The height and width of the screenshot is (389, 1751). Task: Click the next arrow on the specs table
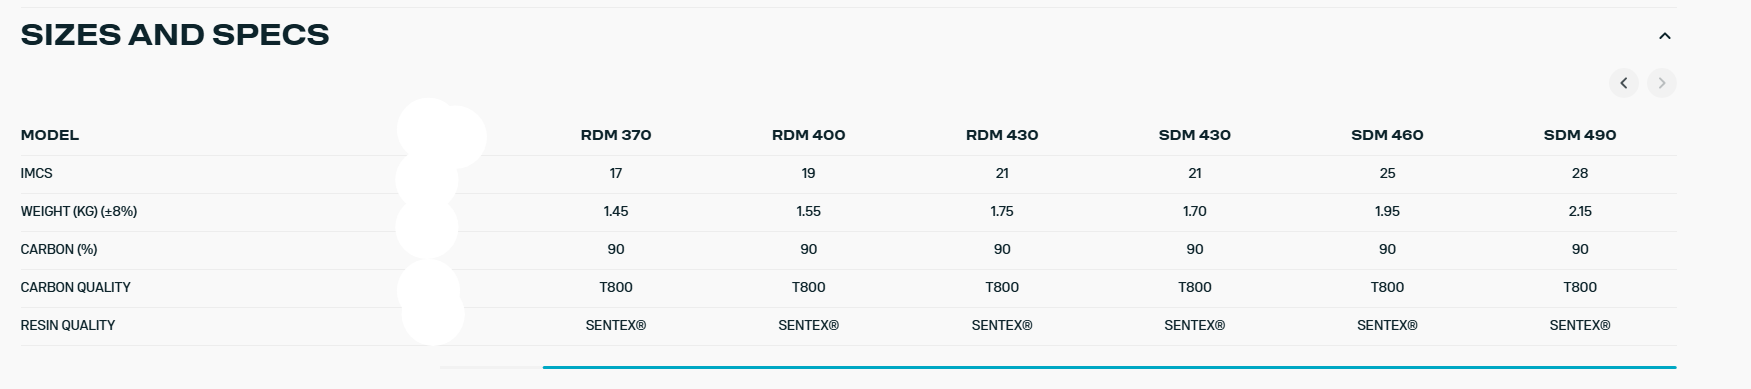click(1662, 83)
